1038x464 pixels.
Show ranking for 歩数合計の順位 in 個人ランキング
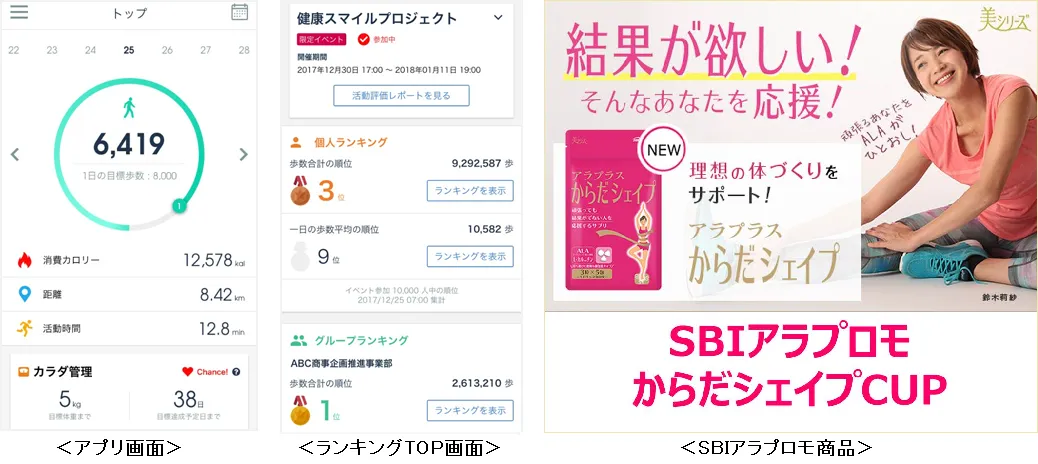click(470, 191)
